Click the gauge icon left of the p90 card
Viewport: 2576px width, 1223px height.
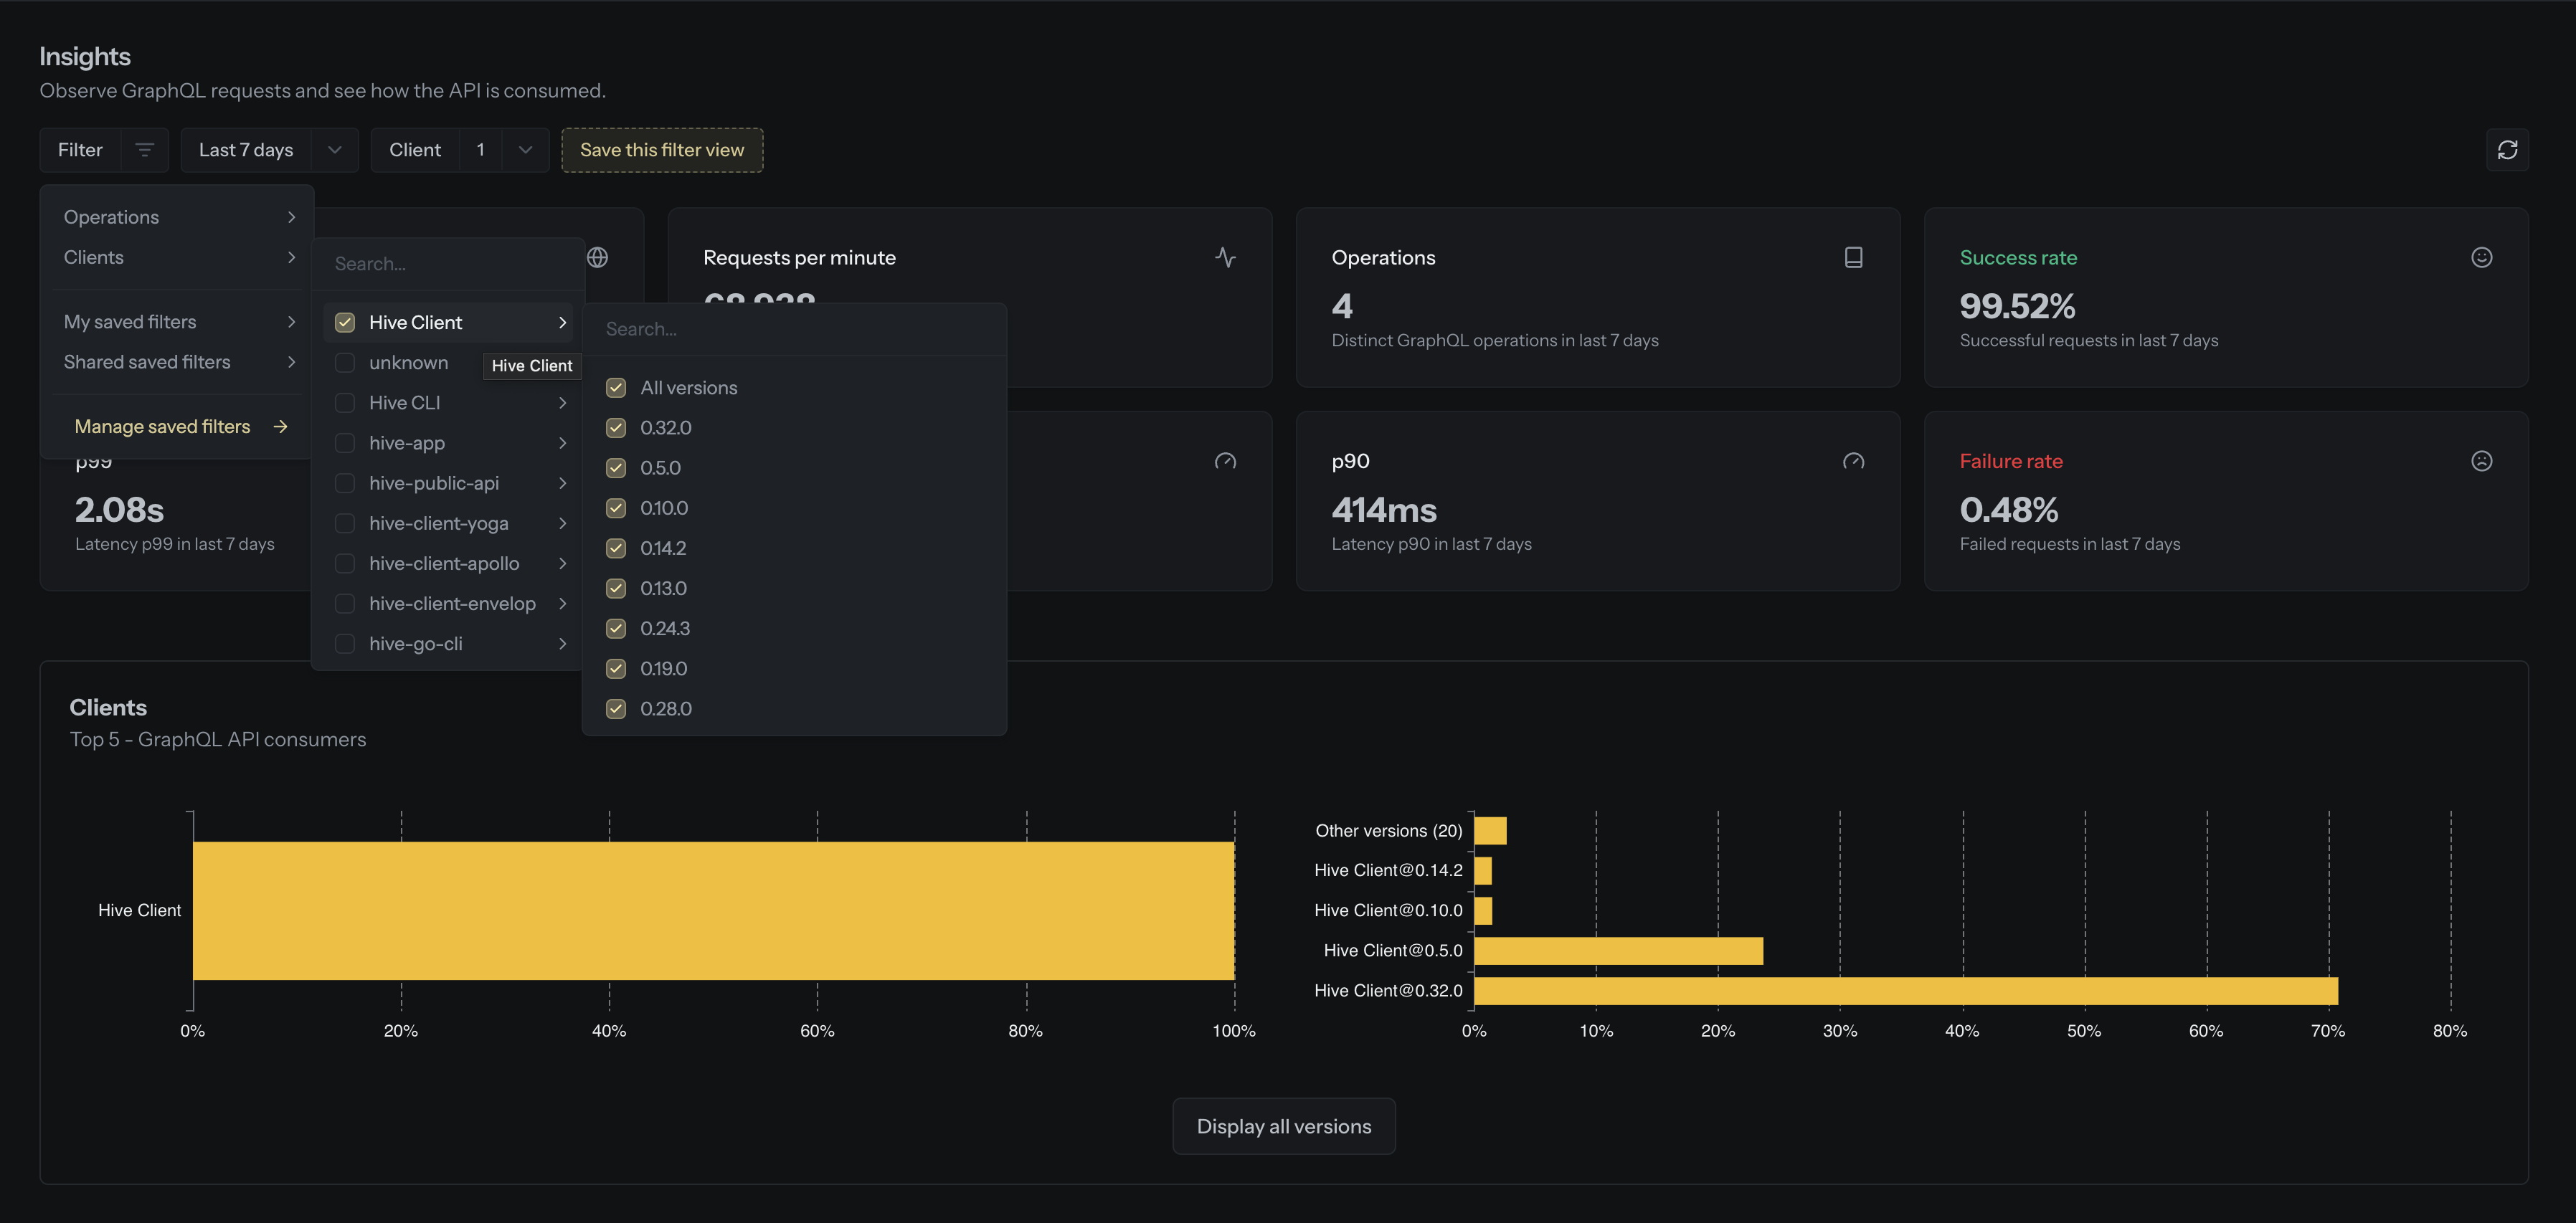click(x=1226, y=461)
